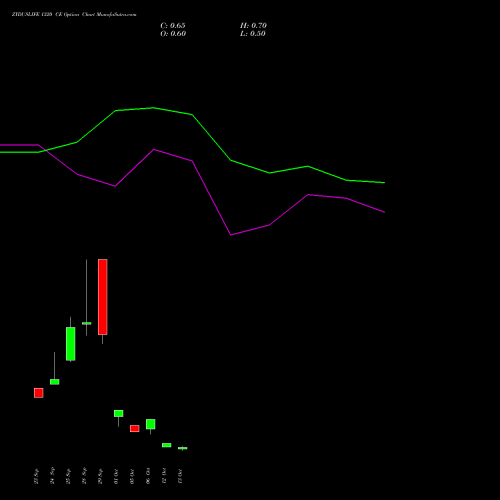Viewport: 500px width, 500px height.
Task: Click the low value "L: 0.50"
Action: 253,34
